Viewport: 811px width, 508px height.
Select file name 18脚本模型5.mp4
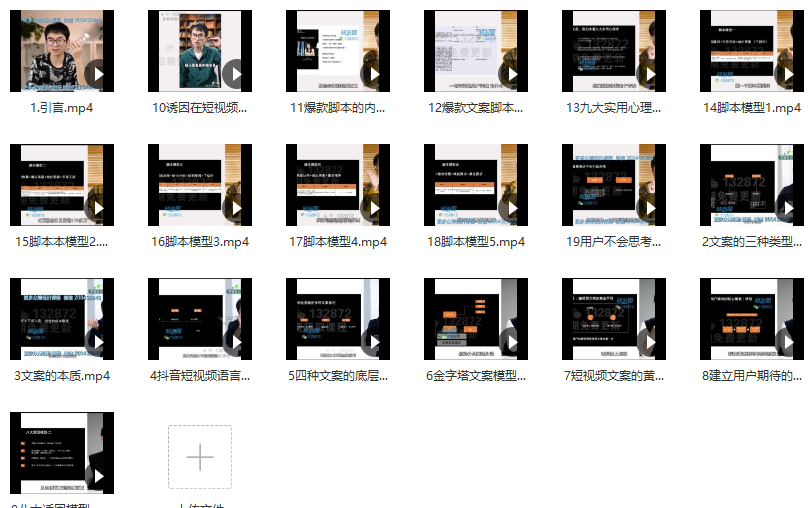pos(476,242)
